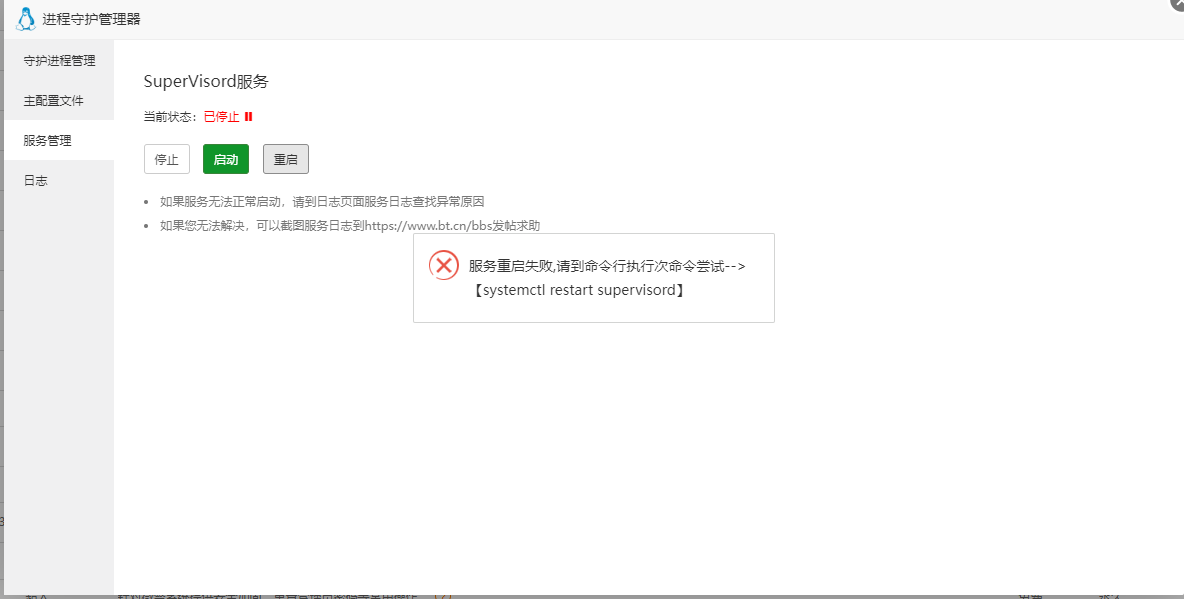This screenshot has height=599, width=1184.
Task: Click the green 启动 button
Action: click(x=226, y=159)
